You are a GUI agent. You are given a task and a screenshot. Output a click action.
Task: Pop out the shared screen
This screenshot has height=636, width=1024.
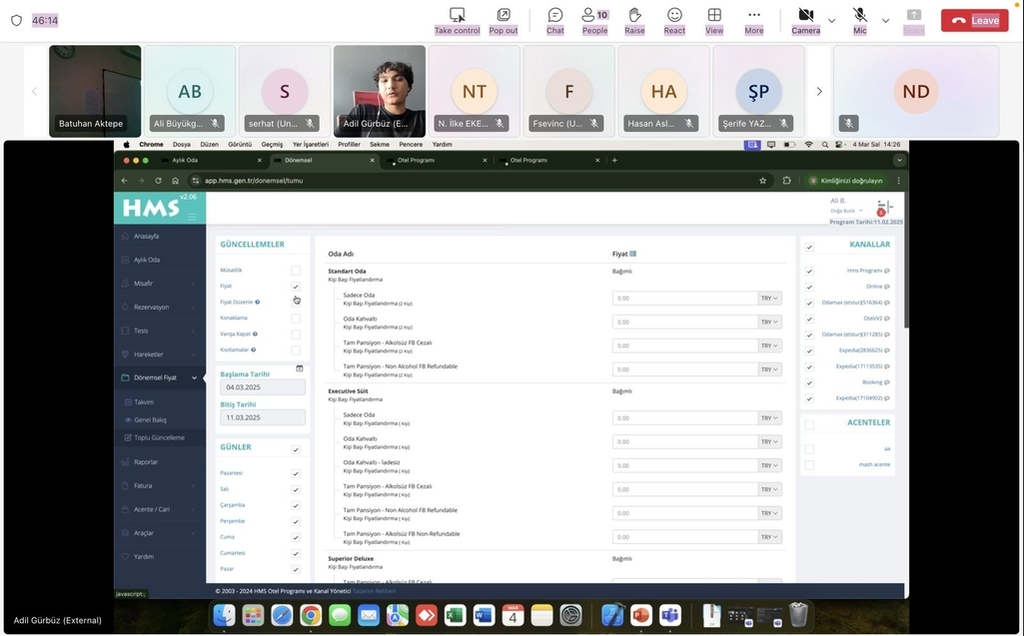pyautogui.click(x=503, y=20)
